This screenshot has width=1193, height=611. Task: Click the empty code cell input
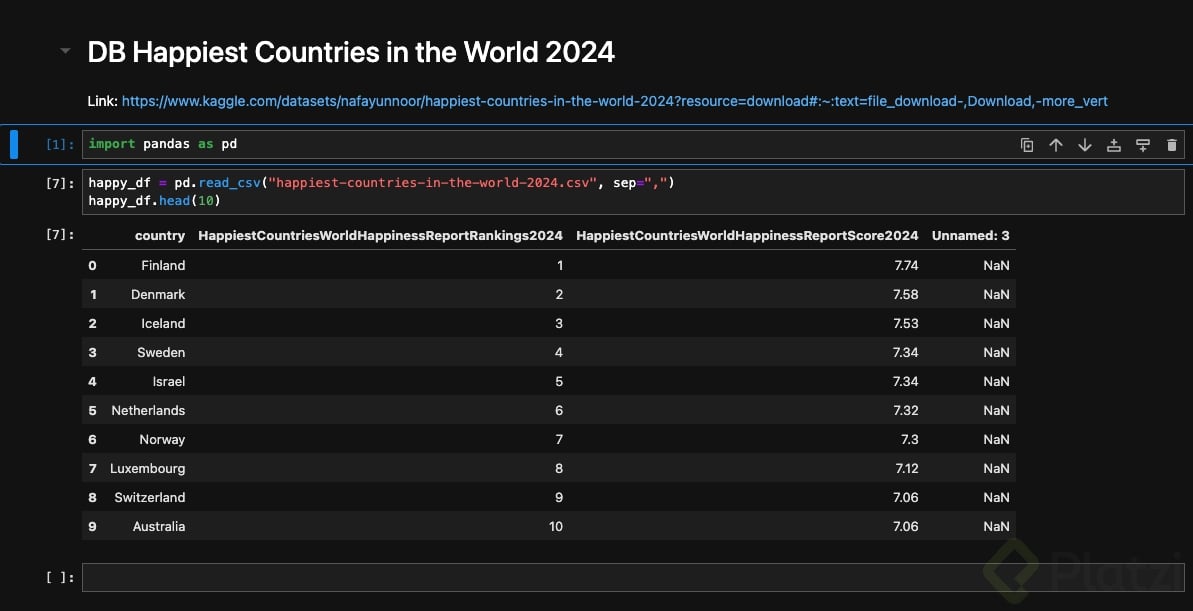click(632, 577)
